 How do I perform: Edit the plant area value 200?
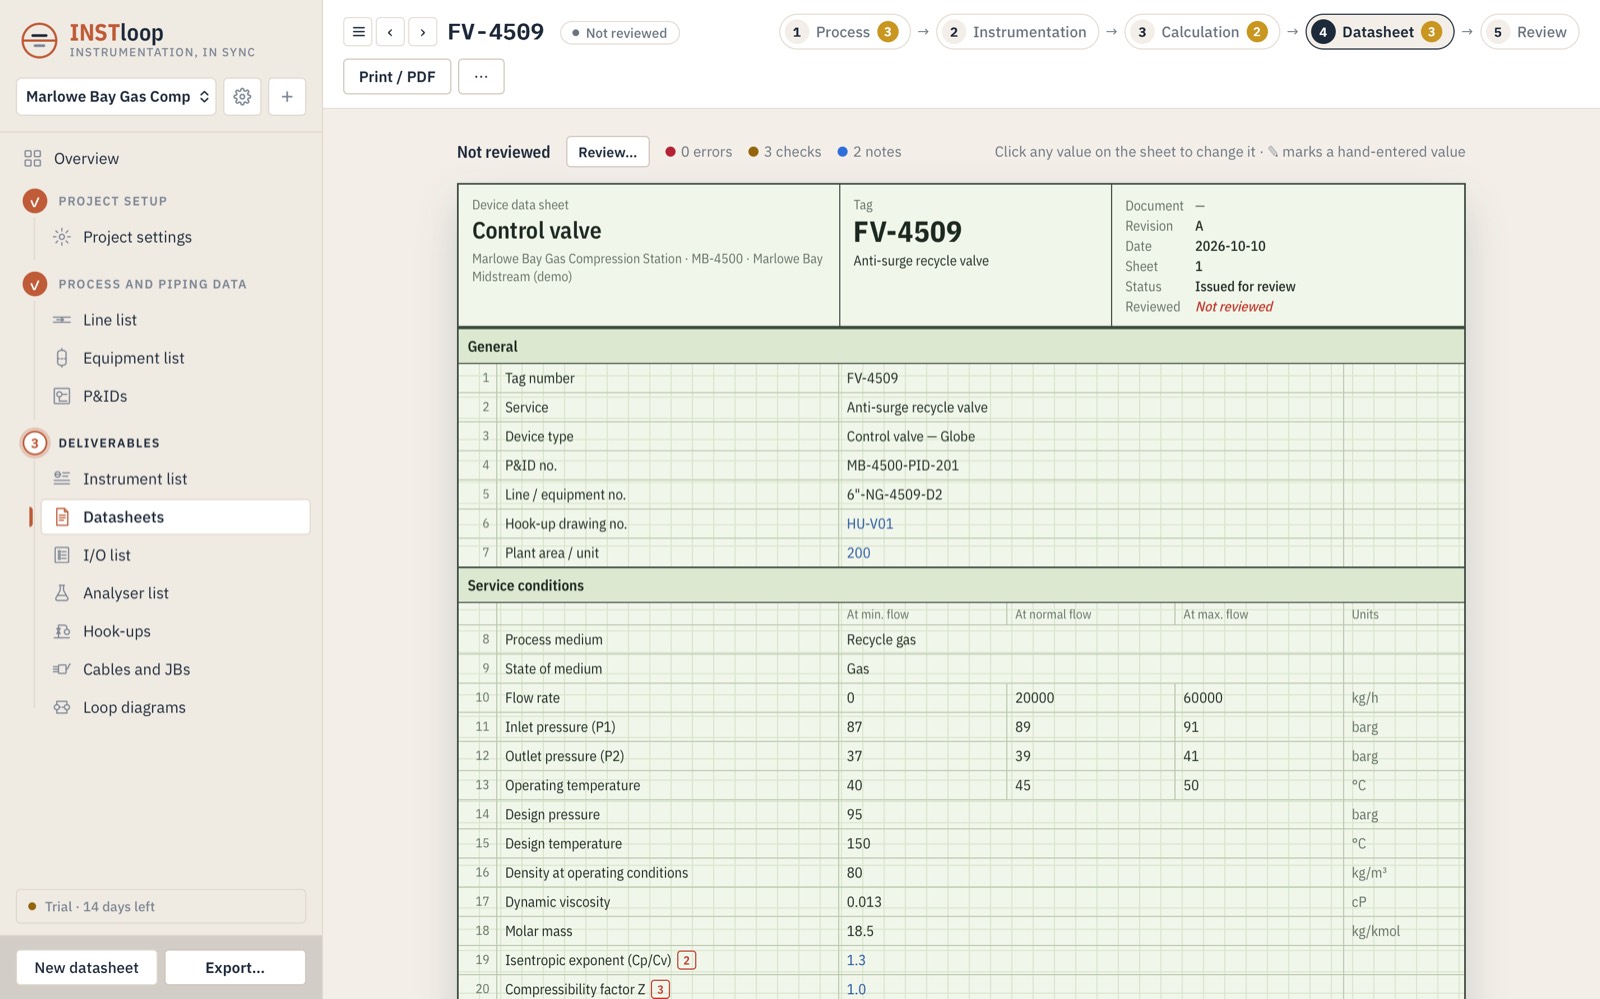coord(859,552)
